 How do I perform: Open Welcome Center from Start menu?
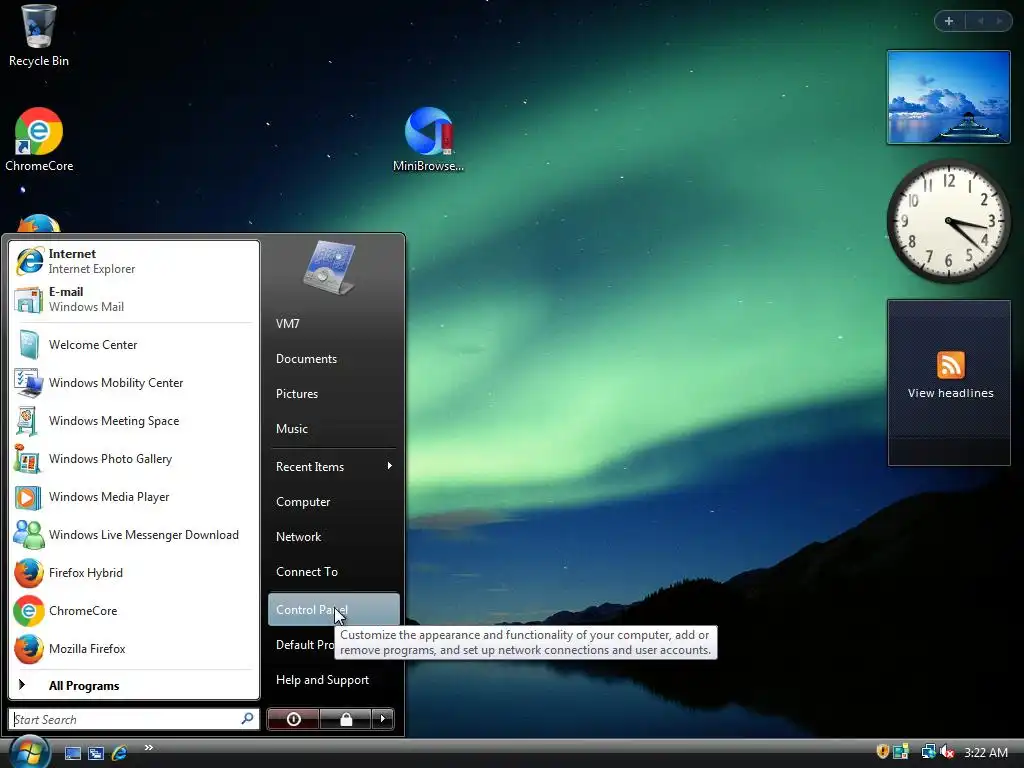(133, 345)
